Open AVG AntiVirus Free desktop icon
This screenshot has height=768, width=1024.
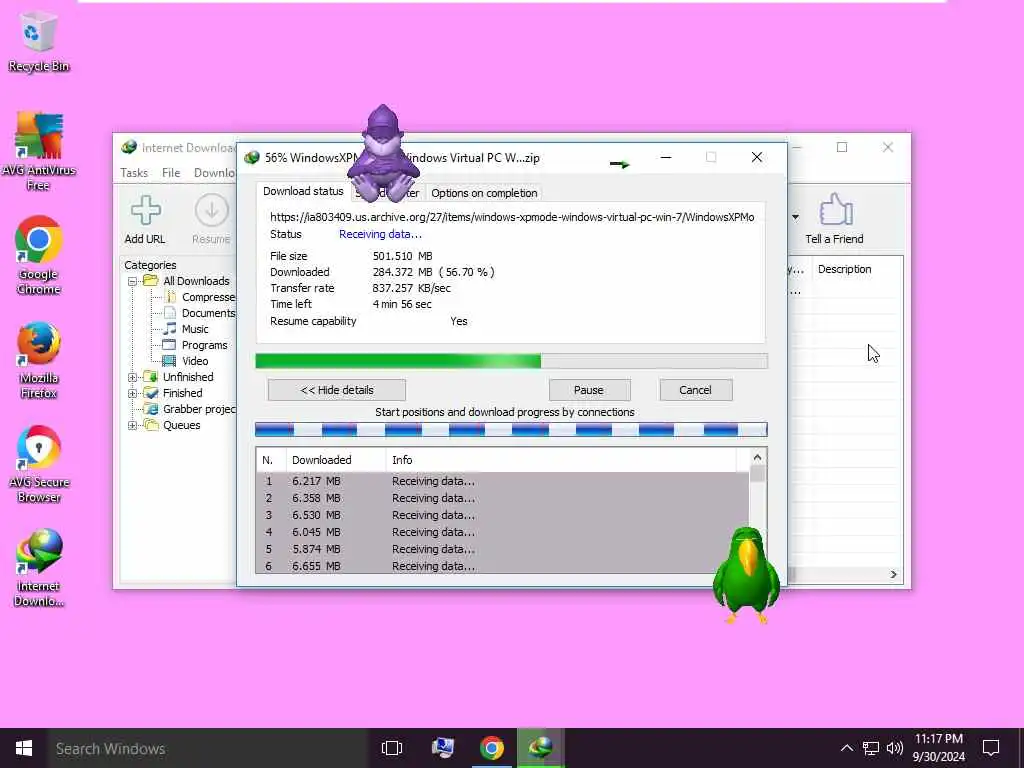click(38, 151)
